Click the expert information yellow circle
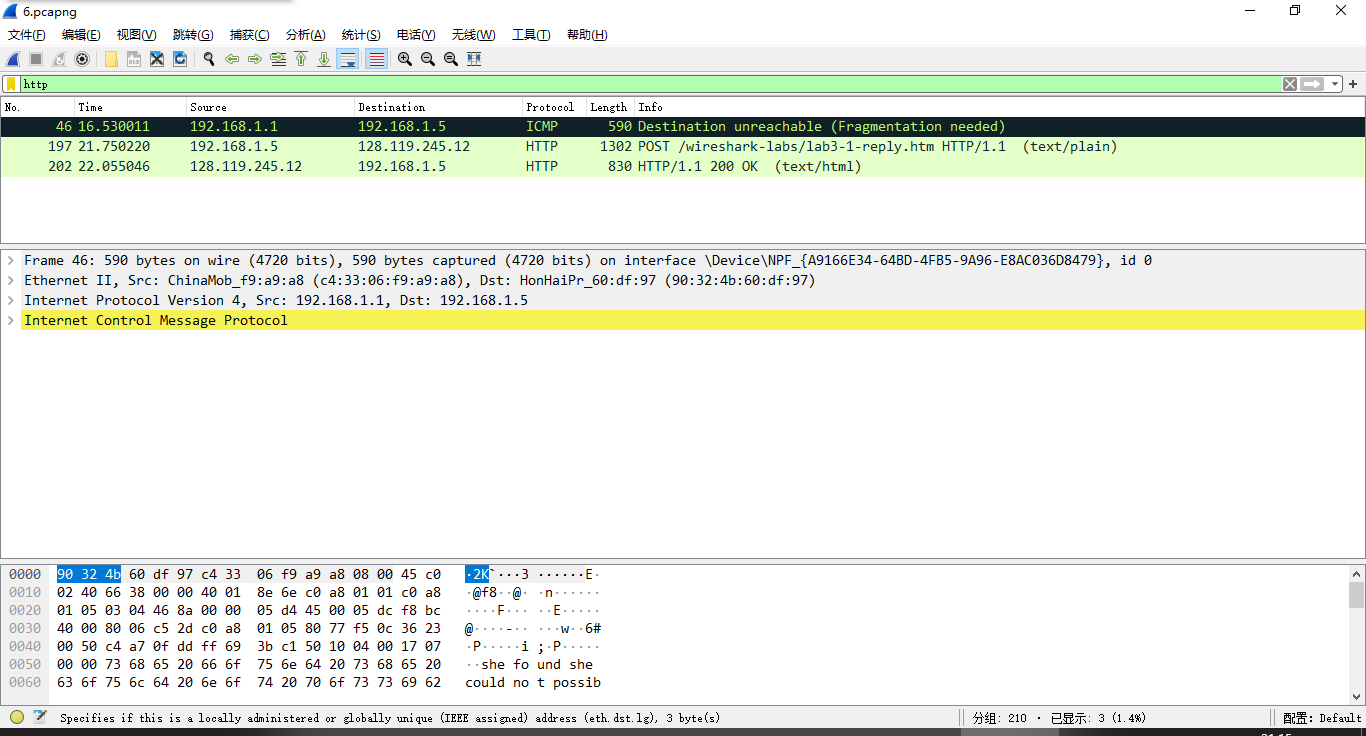Viewport: 1366px width, 736px height. 17,717
